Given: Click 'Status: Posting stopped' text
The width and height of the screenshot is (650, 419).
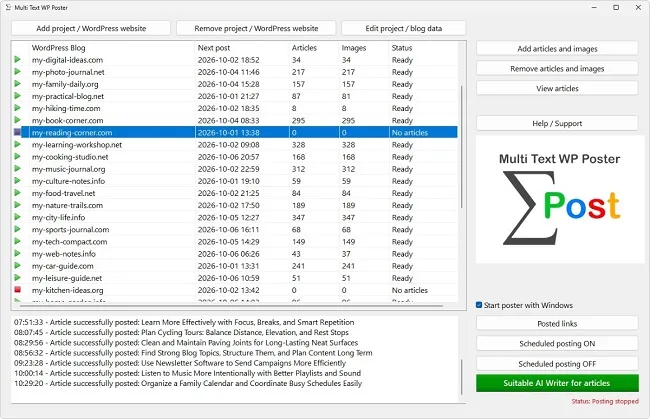Looking at the screenshot, I should (x=605, y=401).
